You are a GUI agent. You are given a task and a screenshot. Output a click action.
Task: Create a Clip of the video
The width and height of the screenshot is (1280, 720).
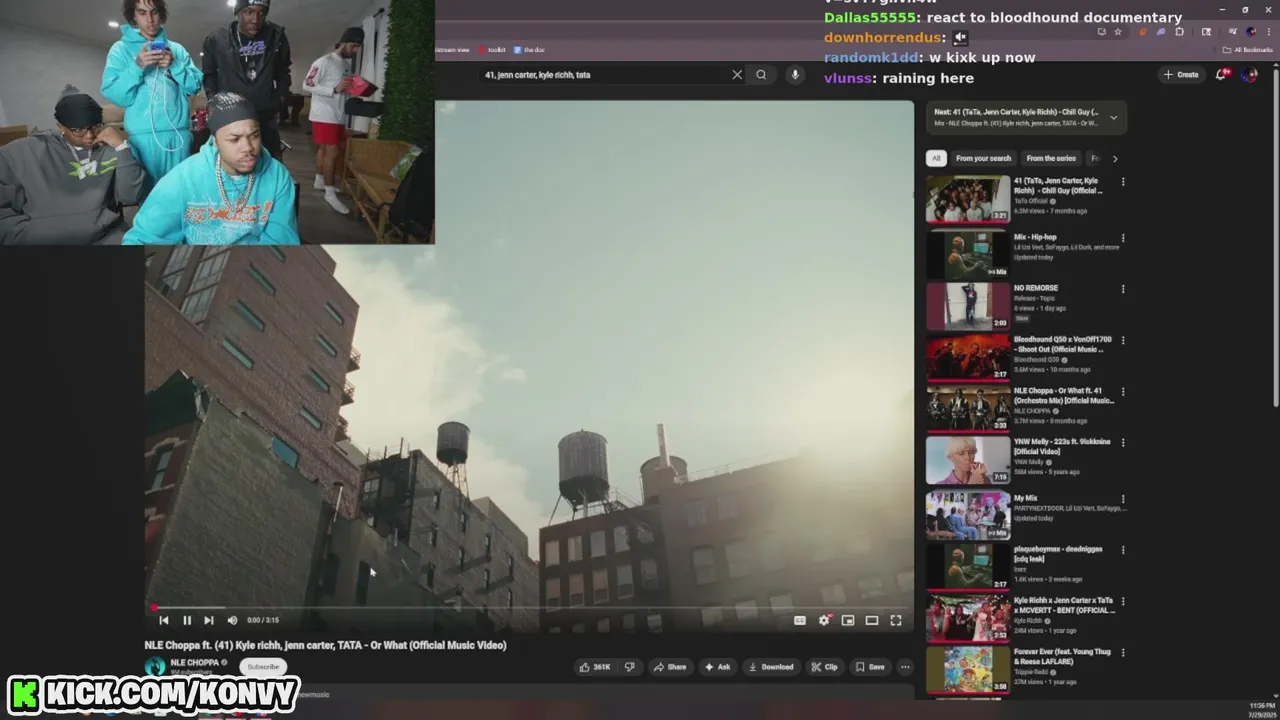[825, 667]
